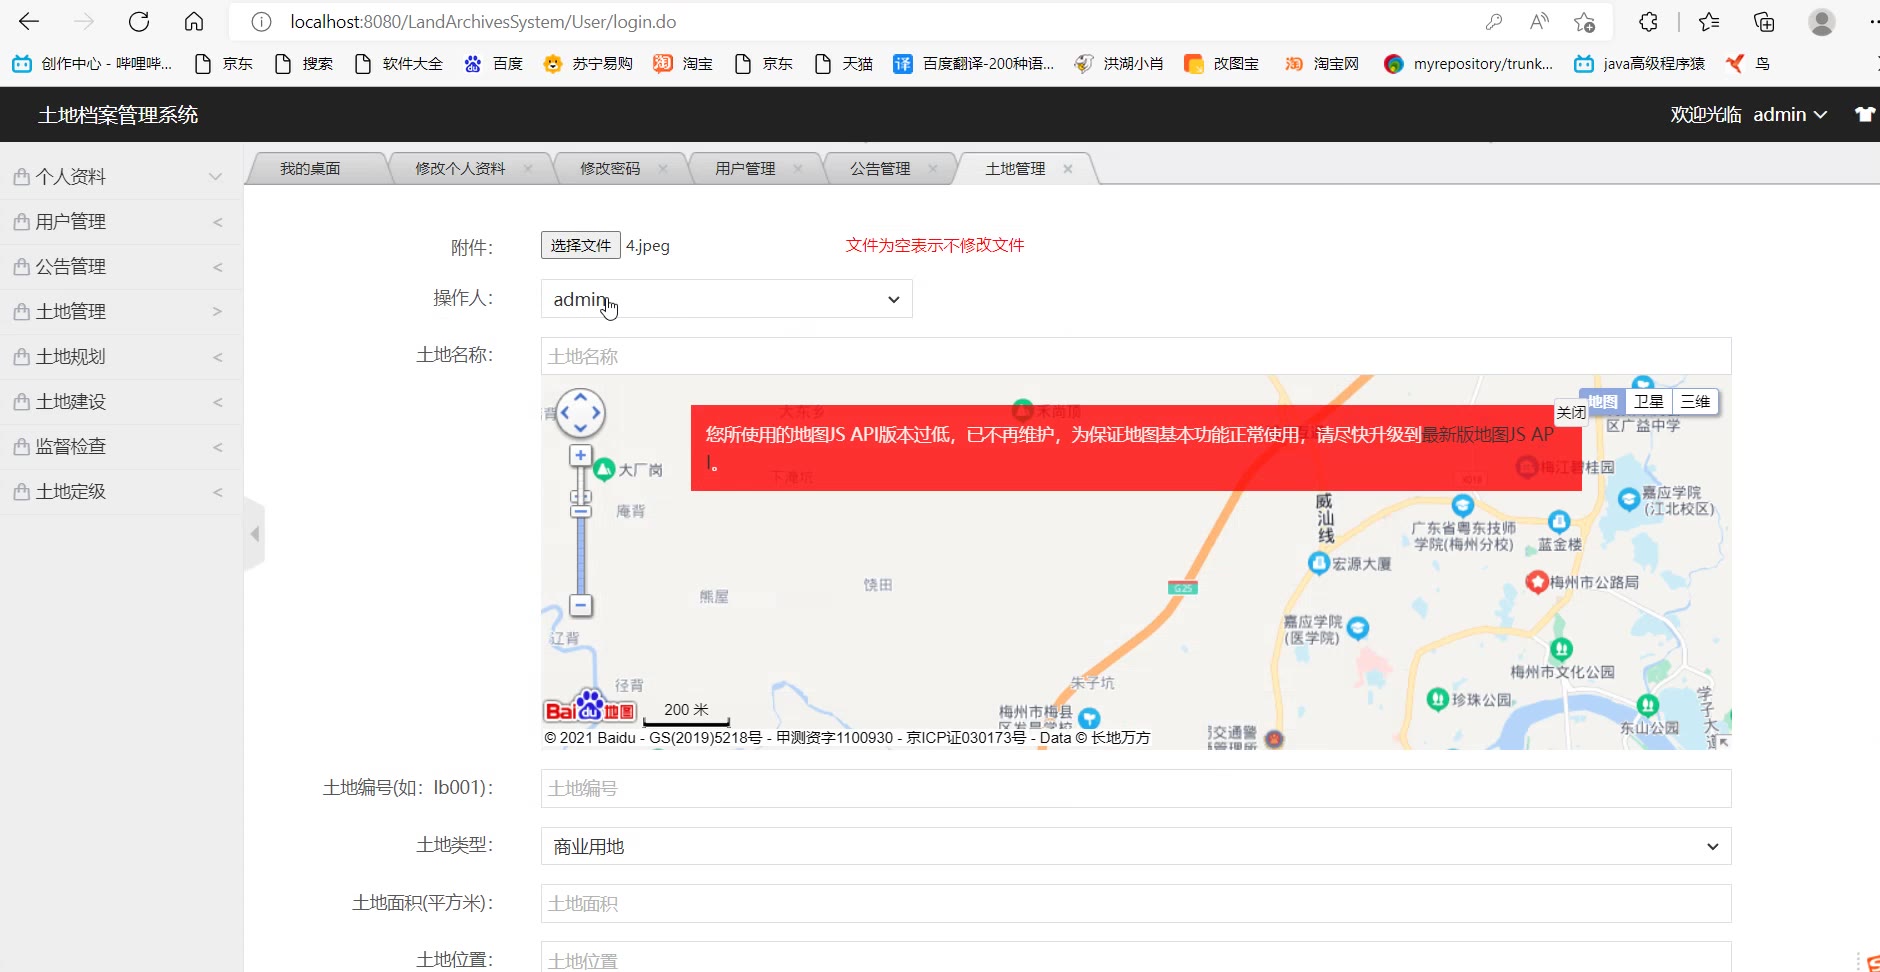1880x972 pixels.
Task: Open the 操作人 admin dropdown
Action: (726, 299)
